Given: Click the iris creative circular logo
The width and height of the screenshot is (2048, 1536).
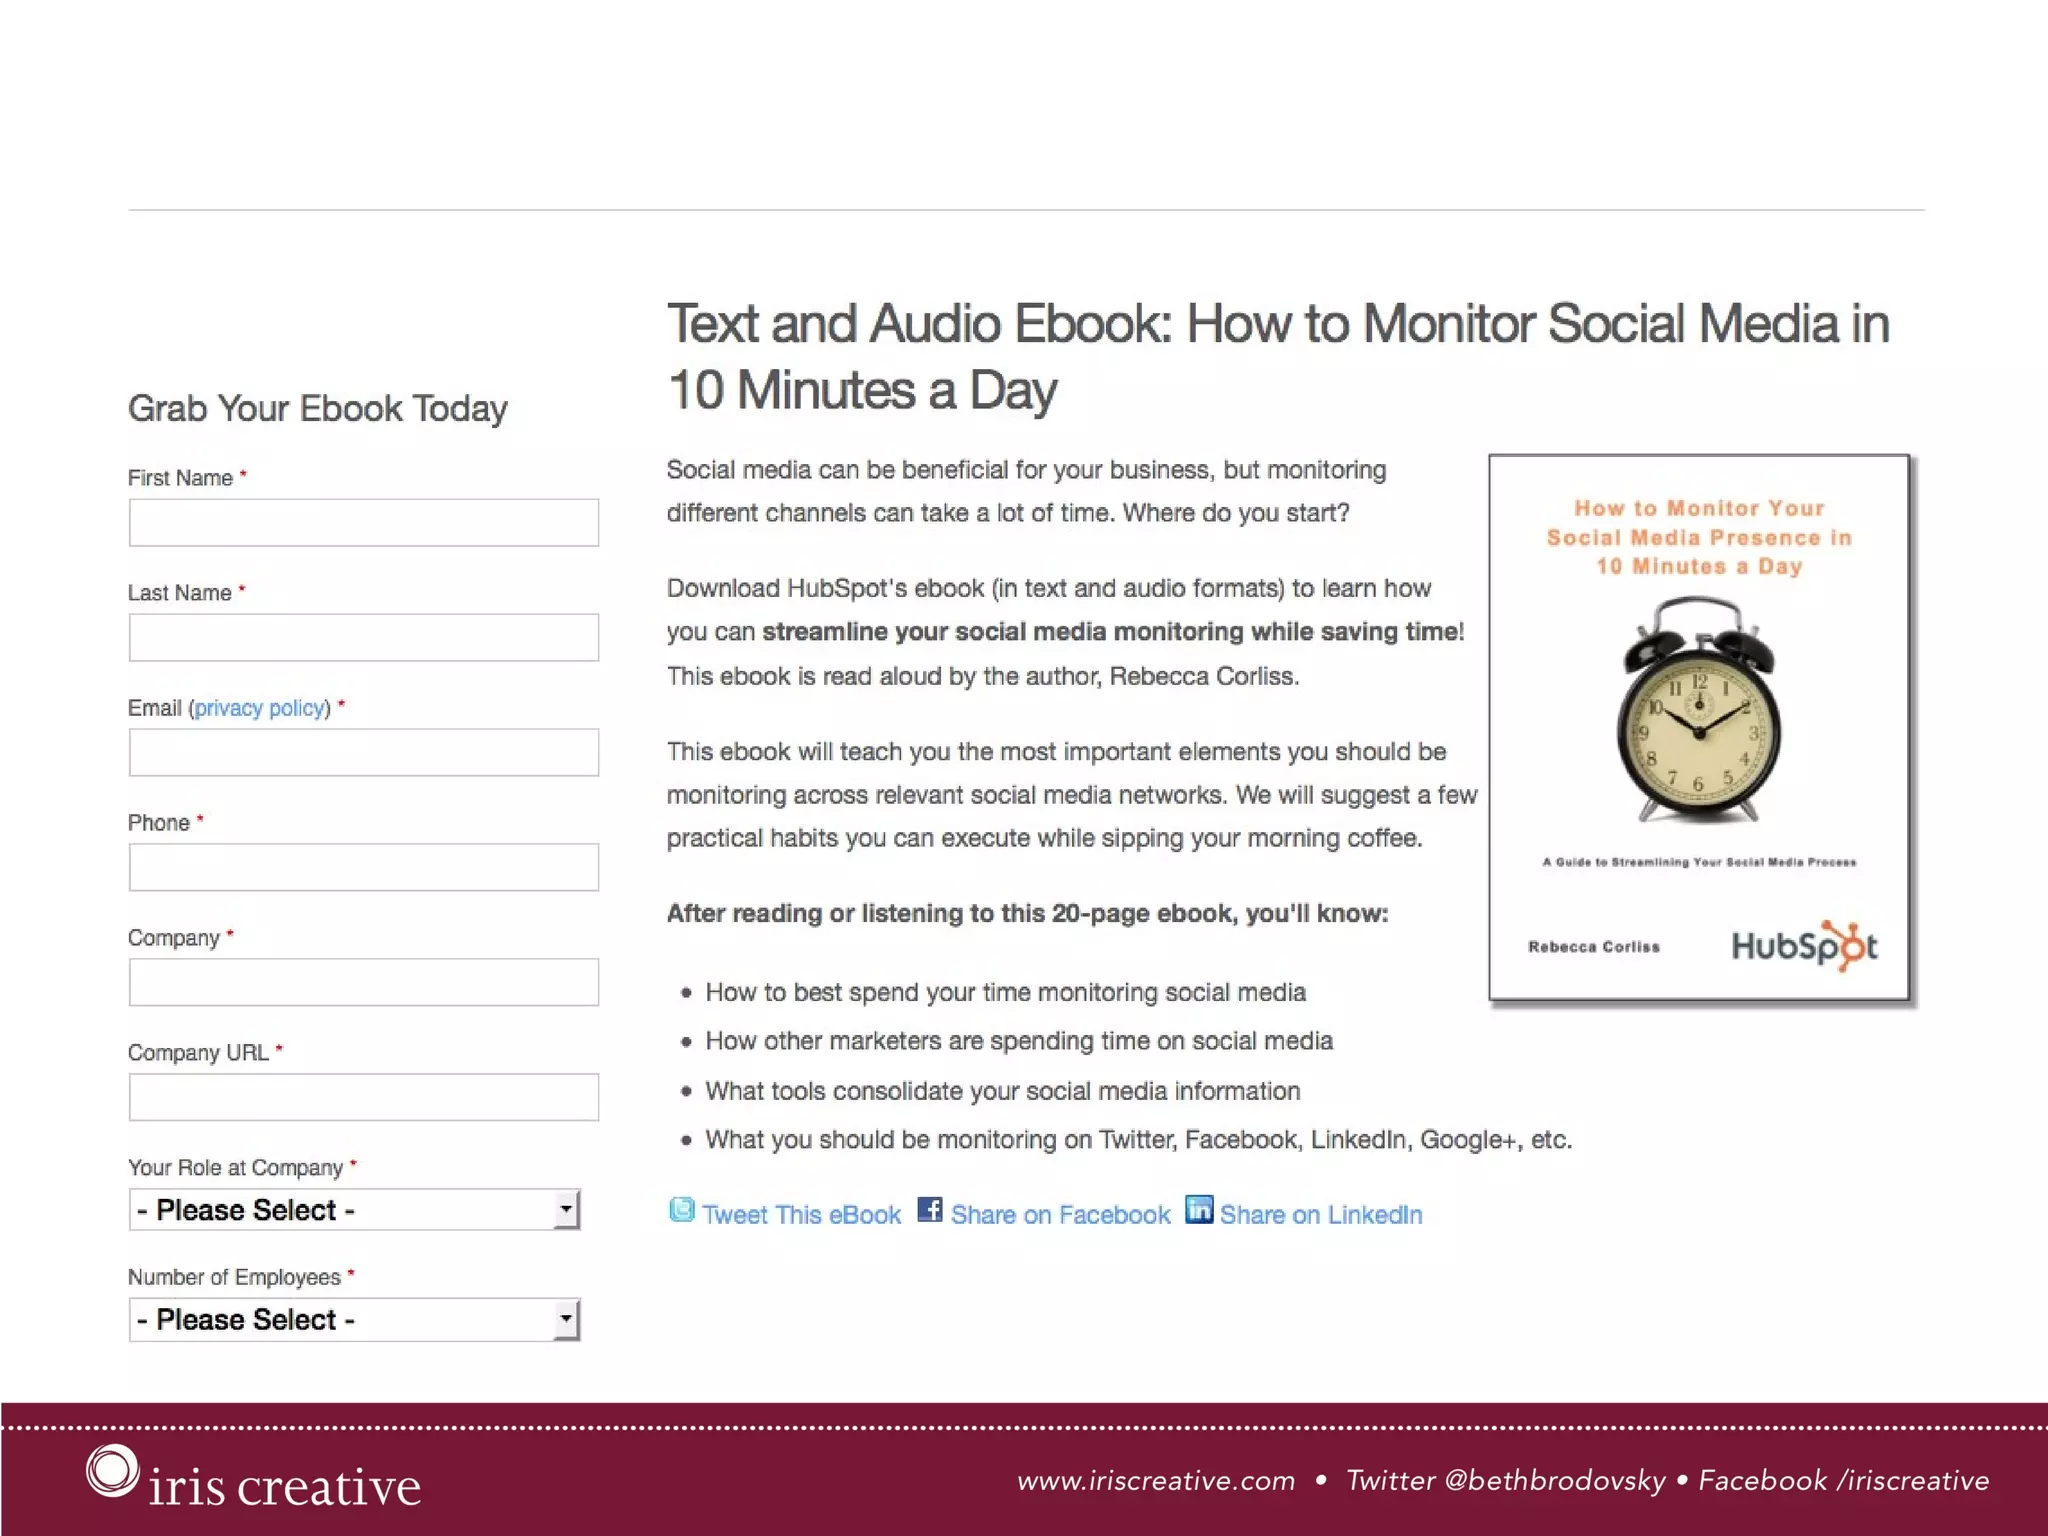Looking at the screenshot, I should pos(111,1471).
